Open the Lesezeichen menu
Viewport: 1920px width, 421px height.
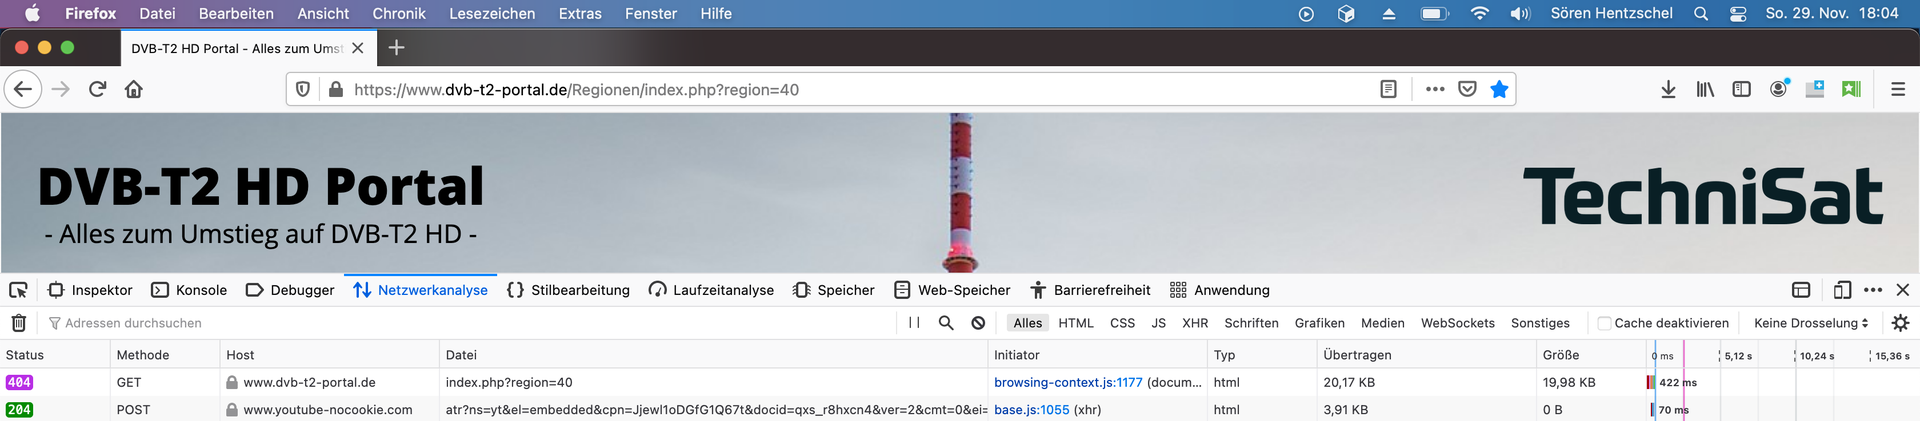click(492, 13)
